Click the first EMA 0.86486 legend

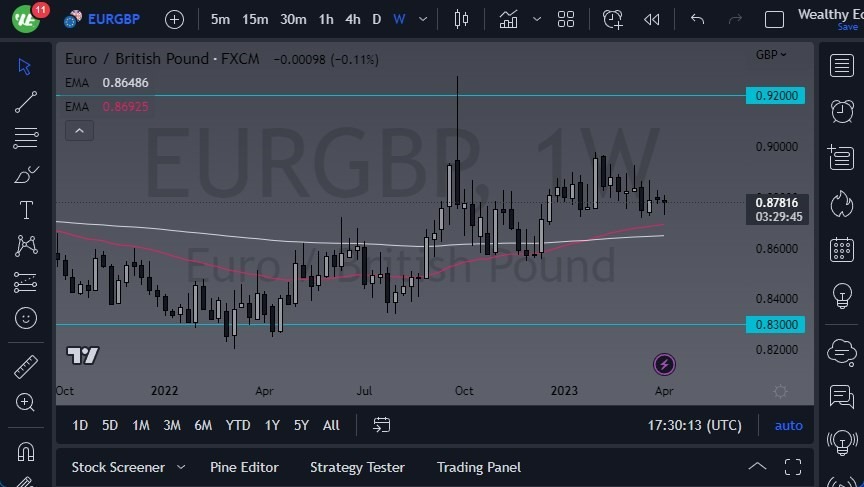[107, 83]
